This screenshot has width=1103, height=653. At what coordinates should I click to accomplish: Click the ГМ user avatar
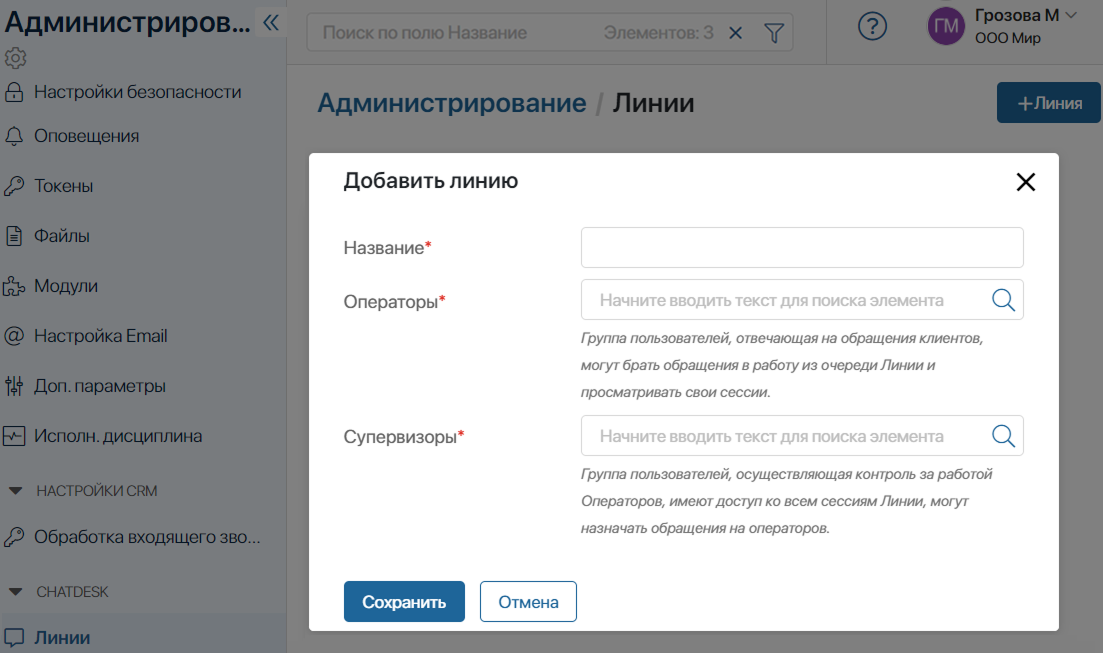(x=945, y=27)
